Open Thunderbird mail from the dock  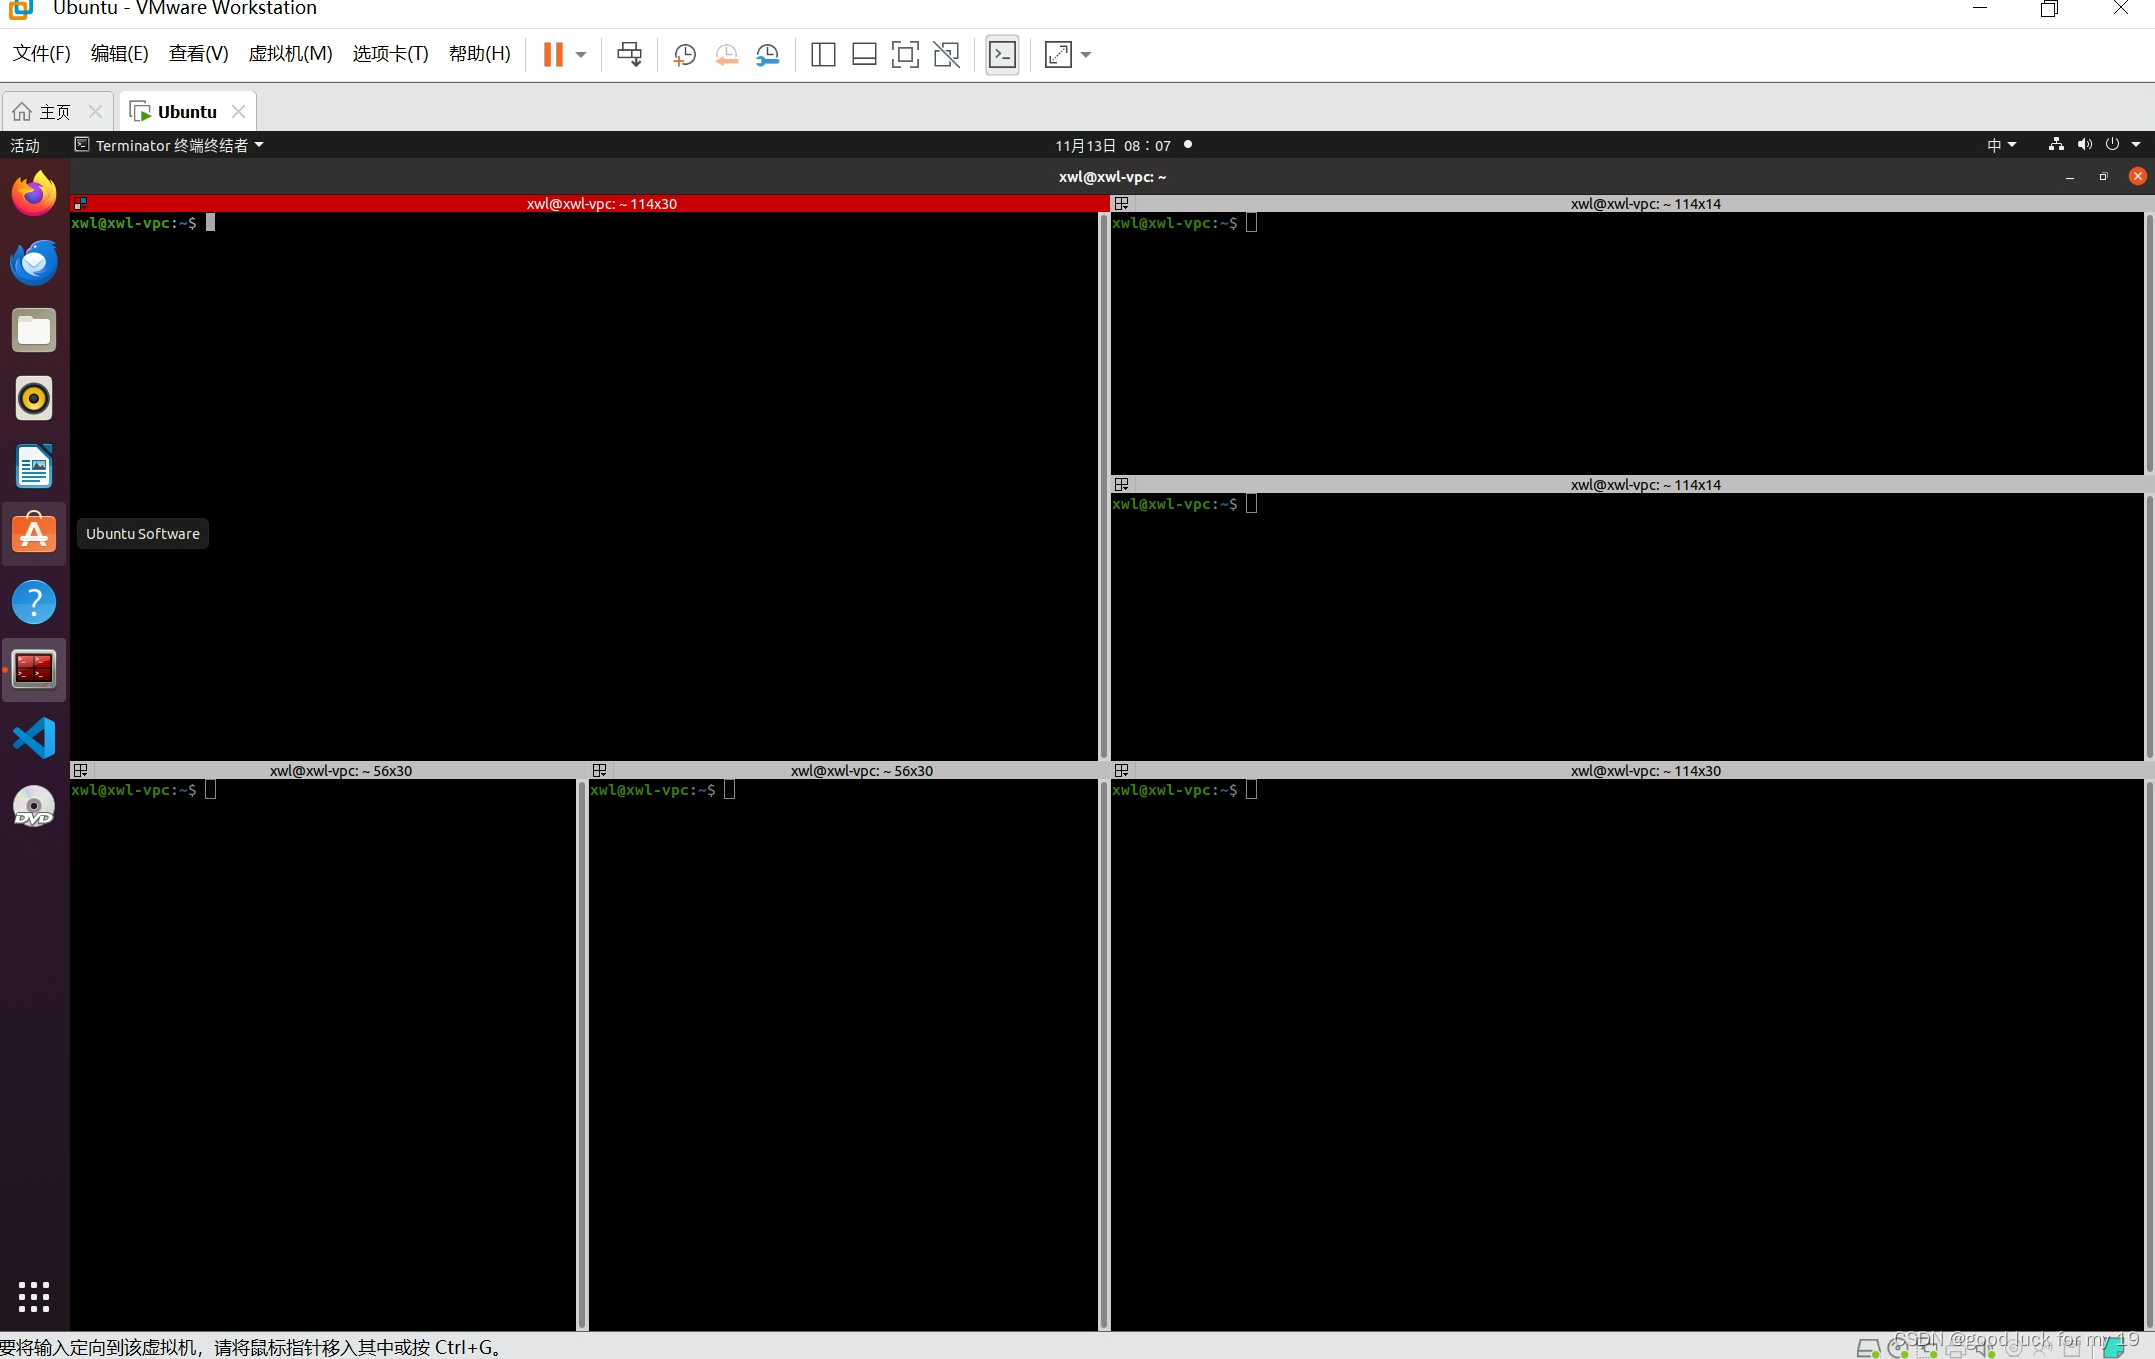pyautogui.click(x=33, y=262)
